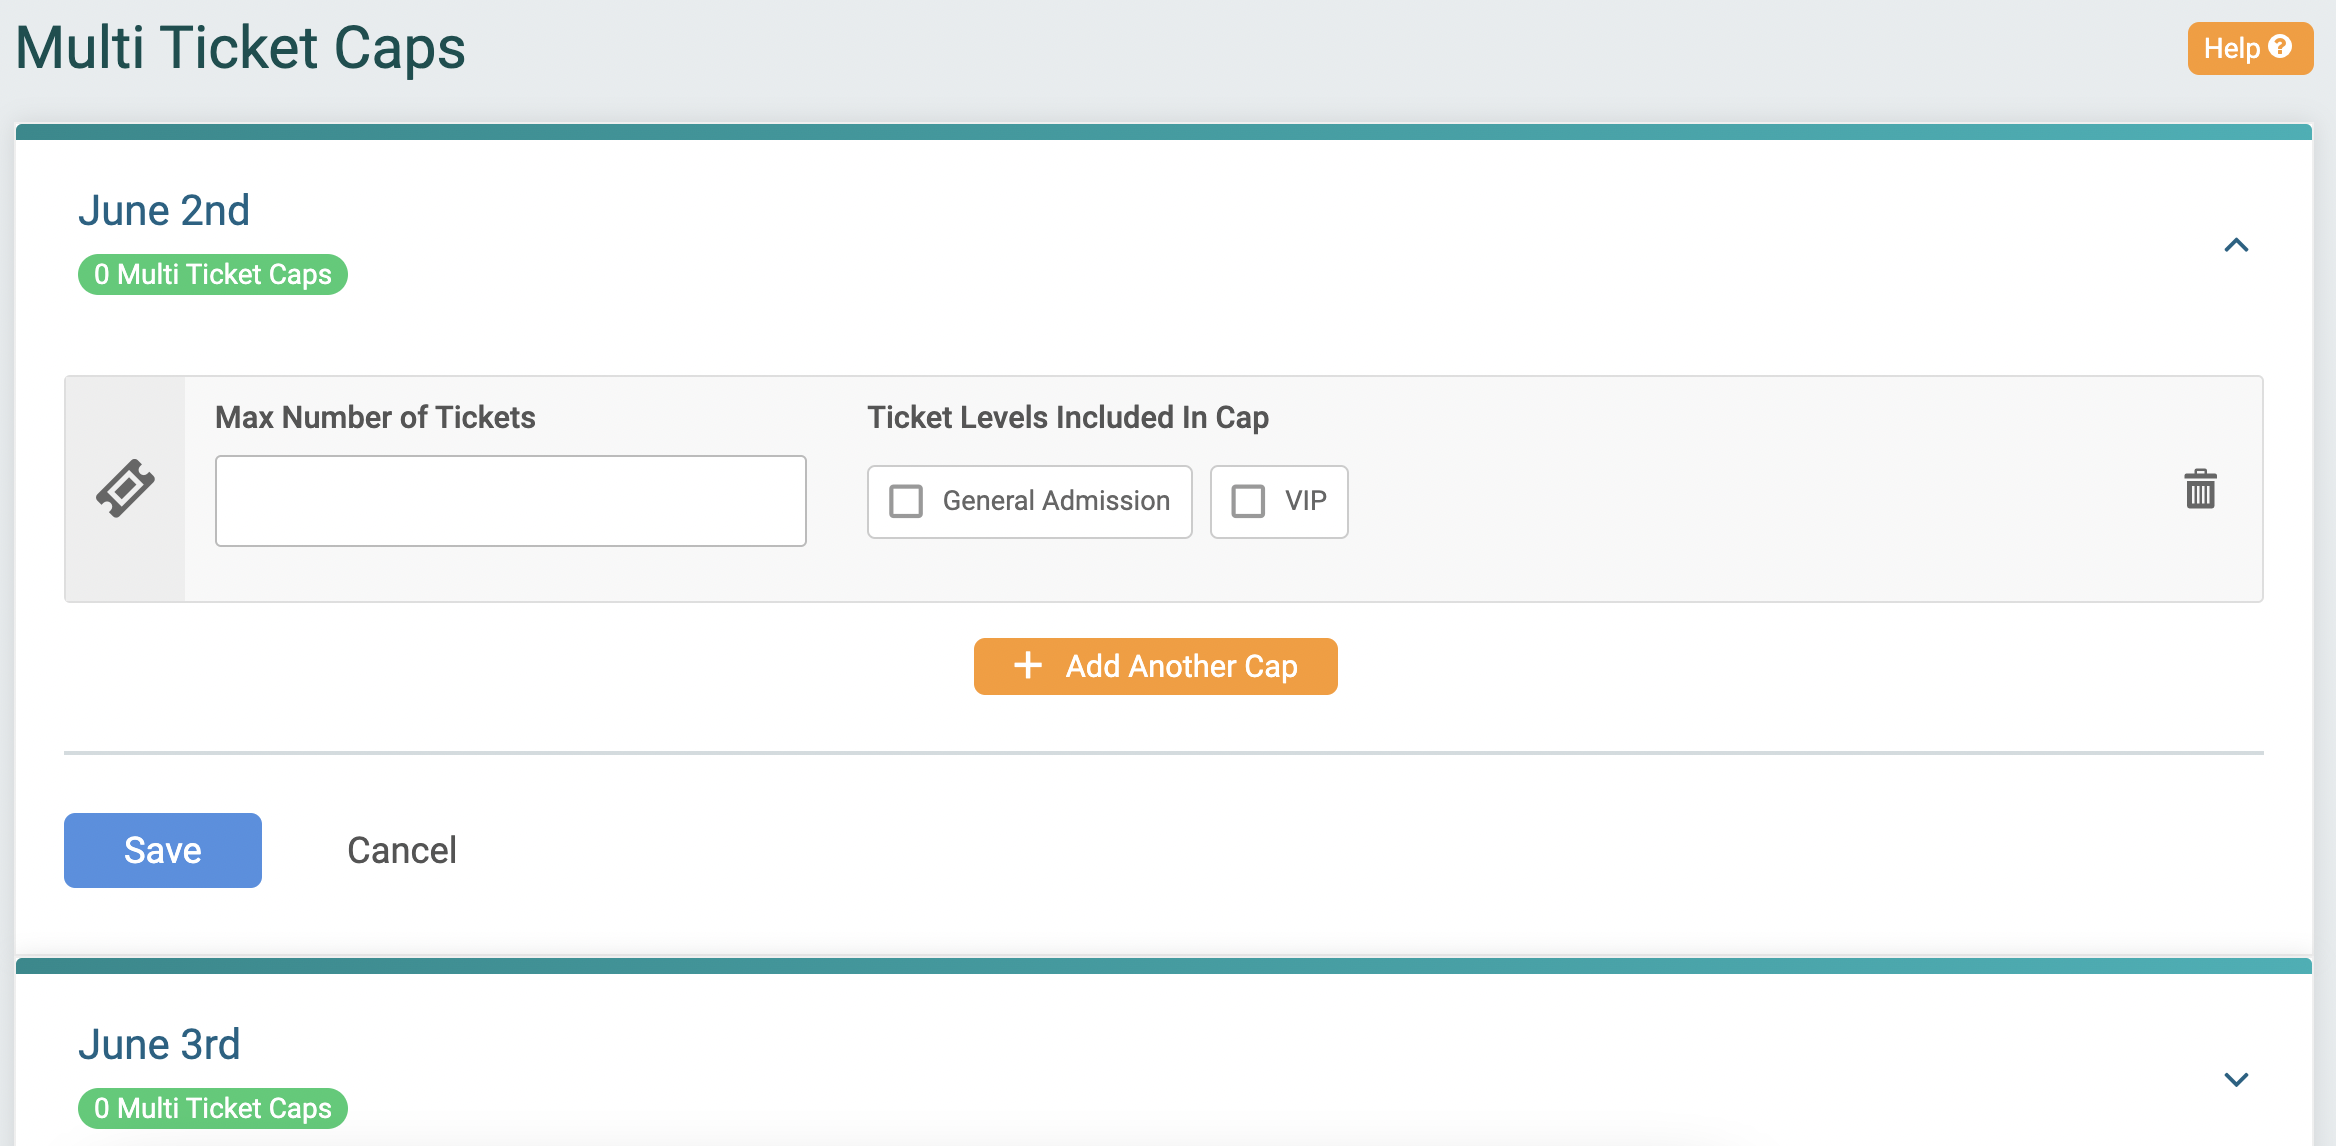This screenshot has height=1146, width=2336.
Task: Click the ticket icon in the cap row
Action: click(126, 488)
